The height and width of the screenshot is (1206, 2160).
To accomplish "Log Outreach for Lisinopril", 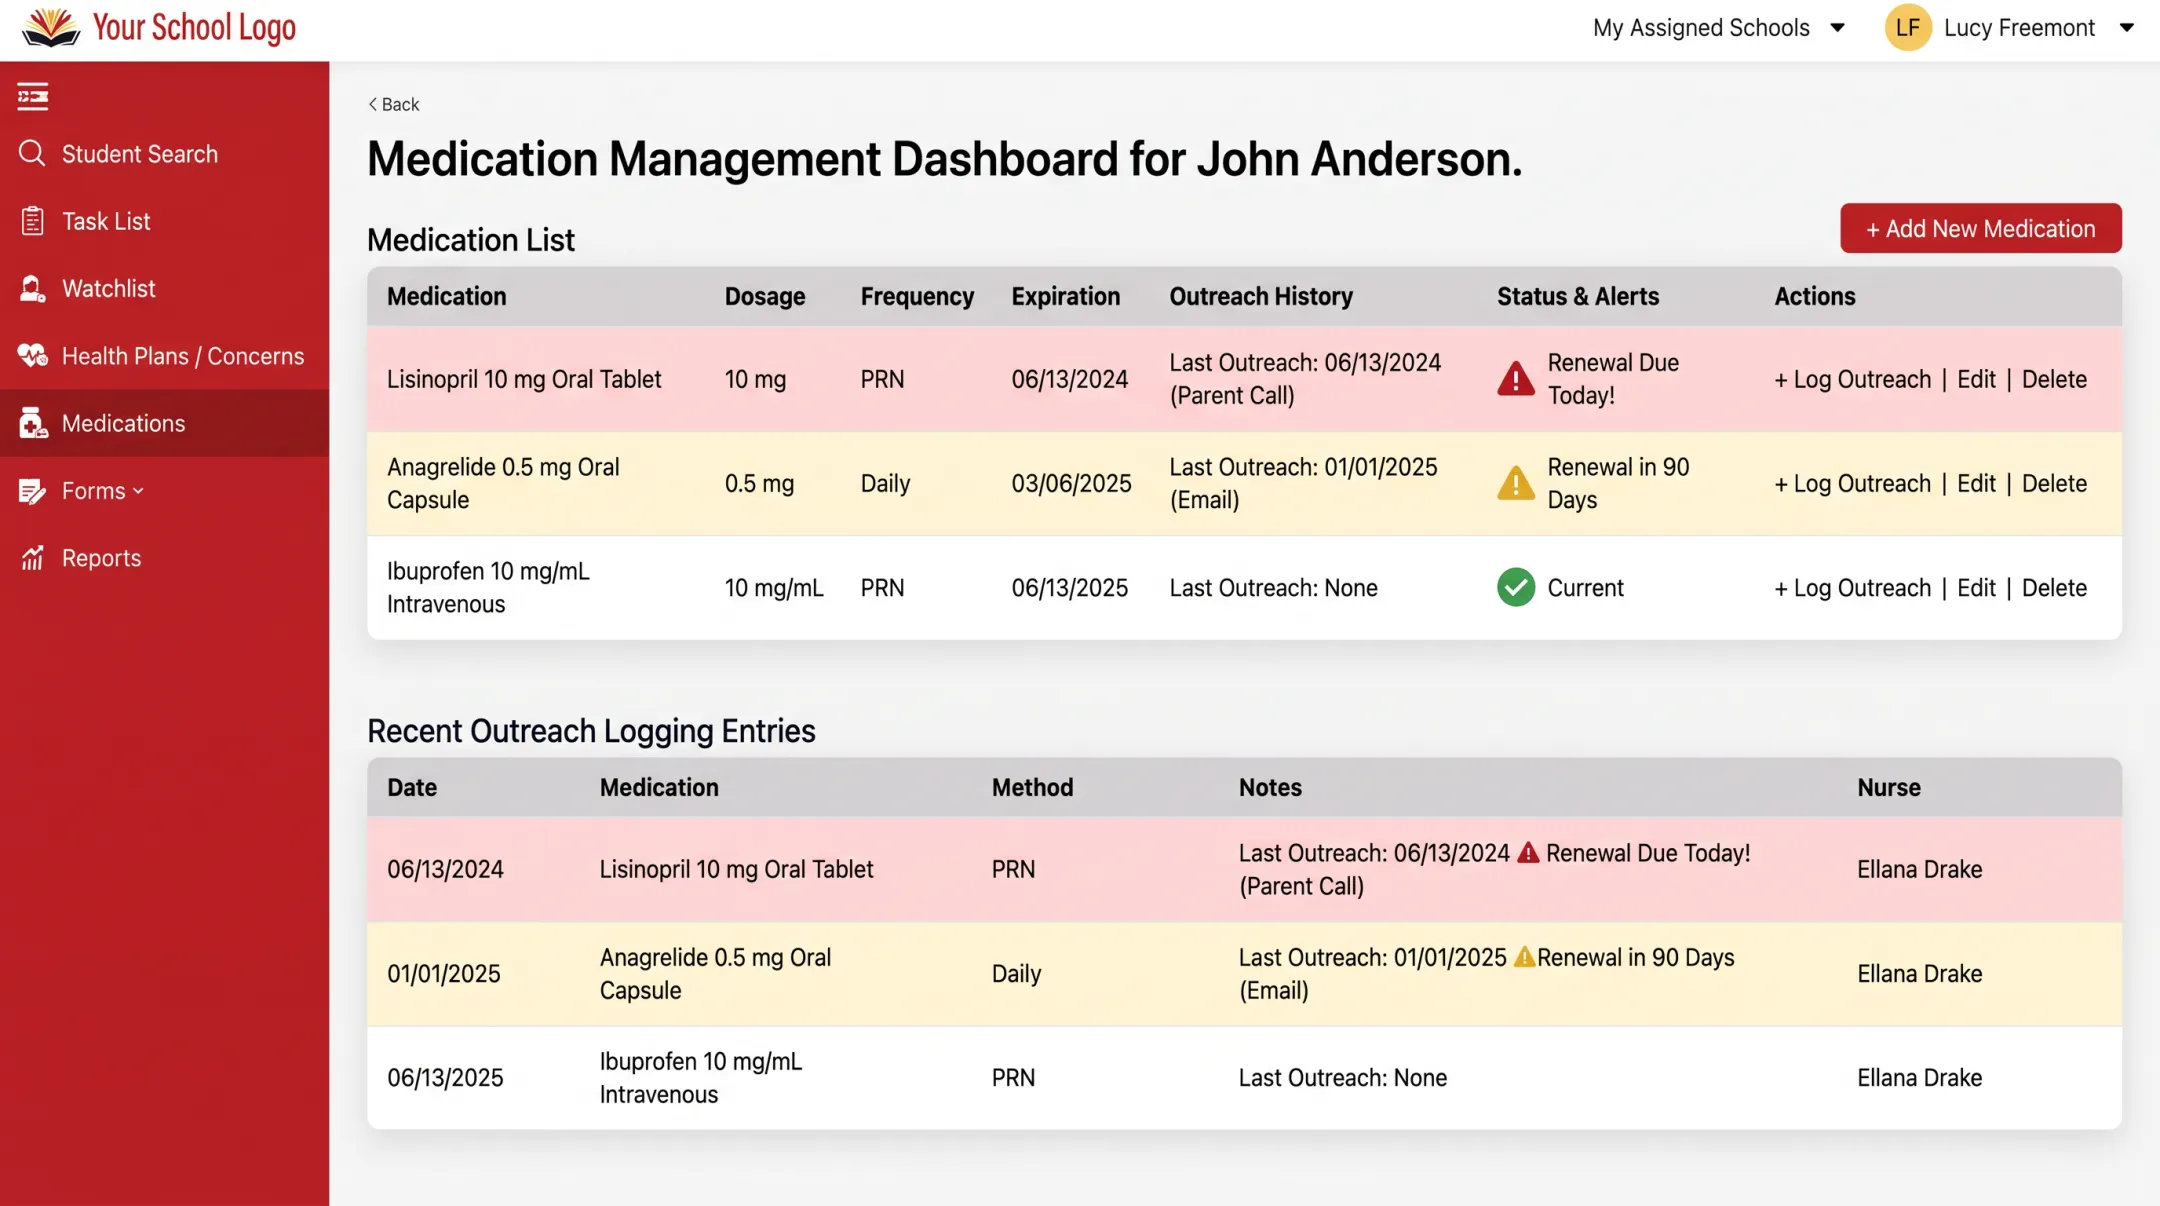I will coord(1852,379).
